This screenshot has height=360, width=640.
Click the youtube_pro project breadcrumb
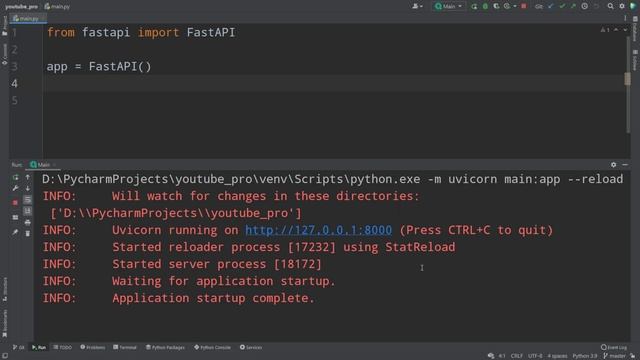click(21, 7)
